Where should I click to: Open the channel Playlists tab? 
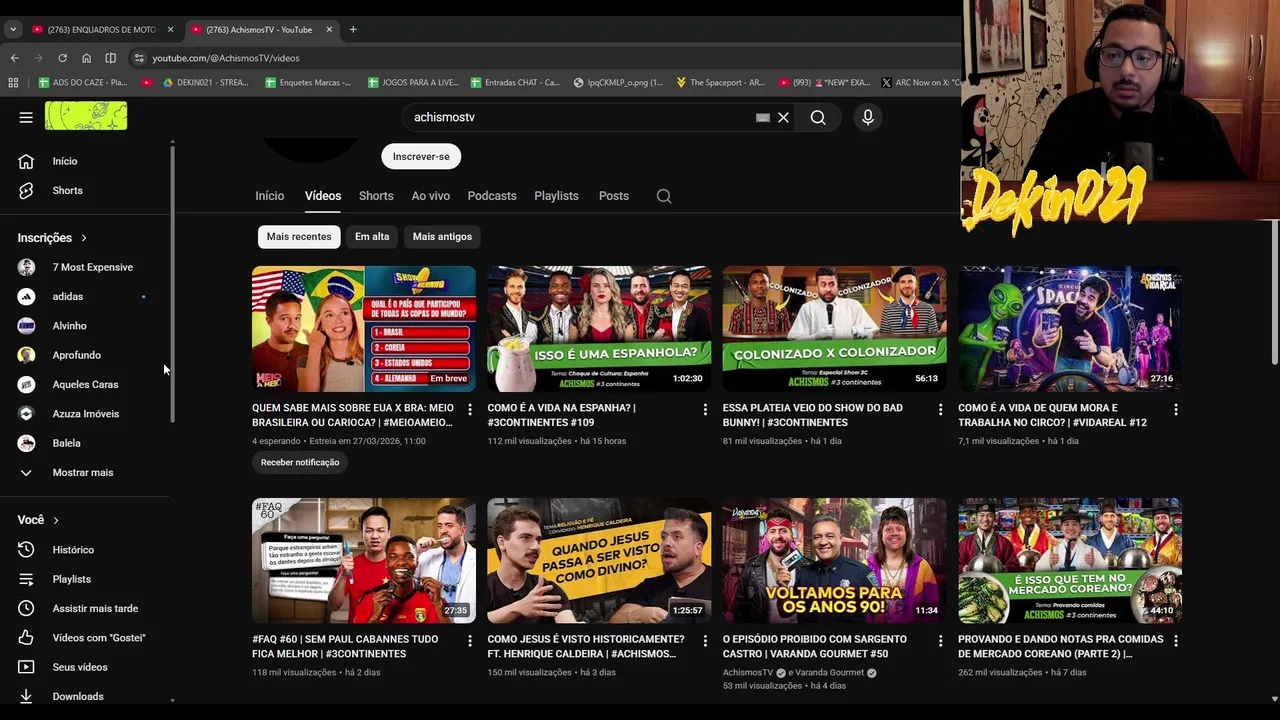(x=556, y=196)
